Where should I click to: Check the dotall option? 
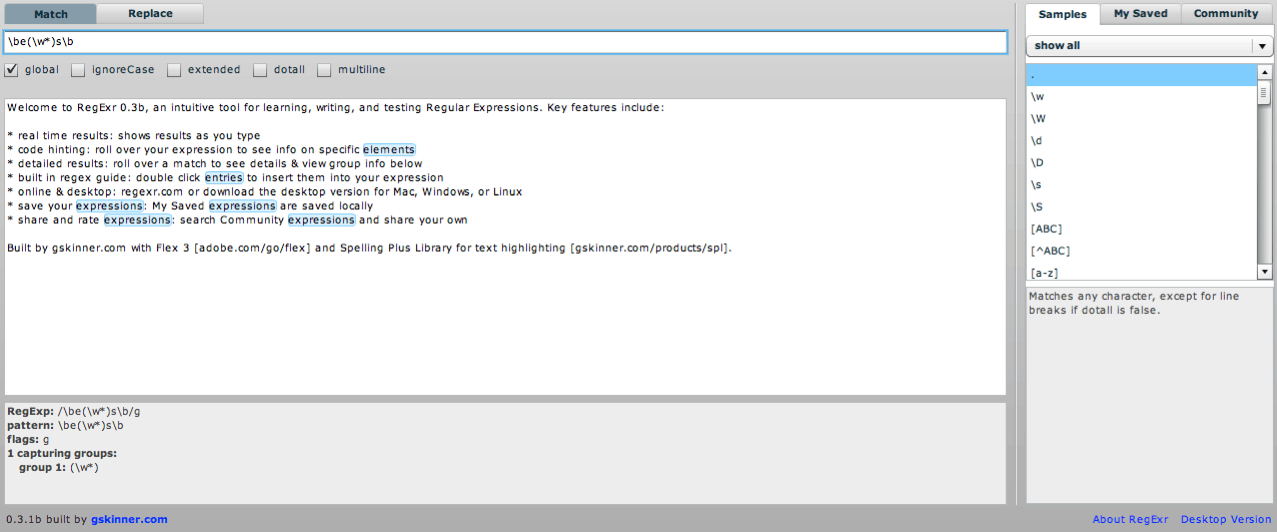click(x=260, y=70)
